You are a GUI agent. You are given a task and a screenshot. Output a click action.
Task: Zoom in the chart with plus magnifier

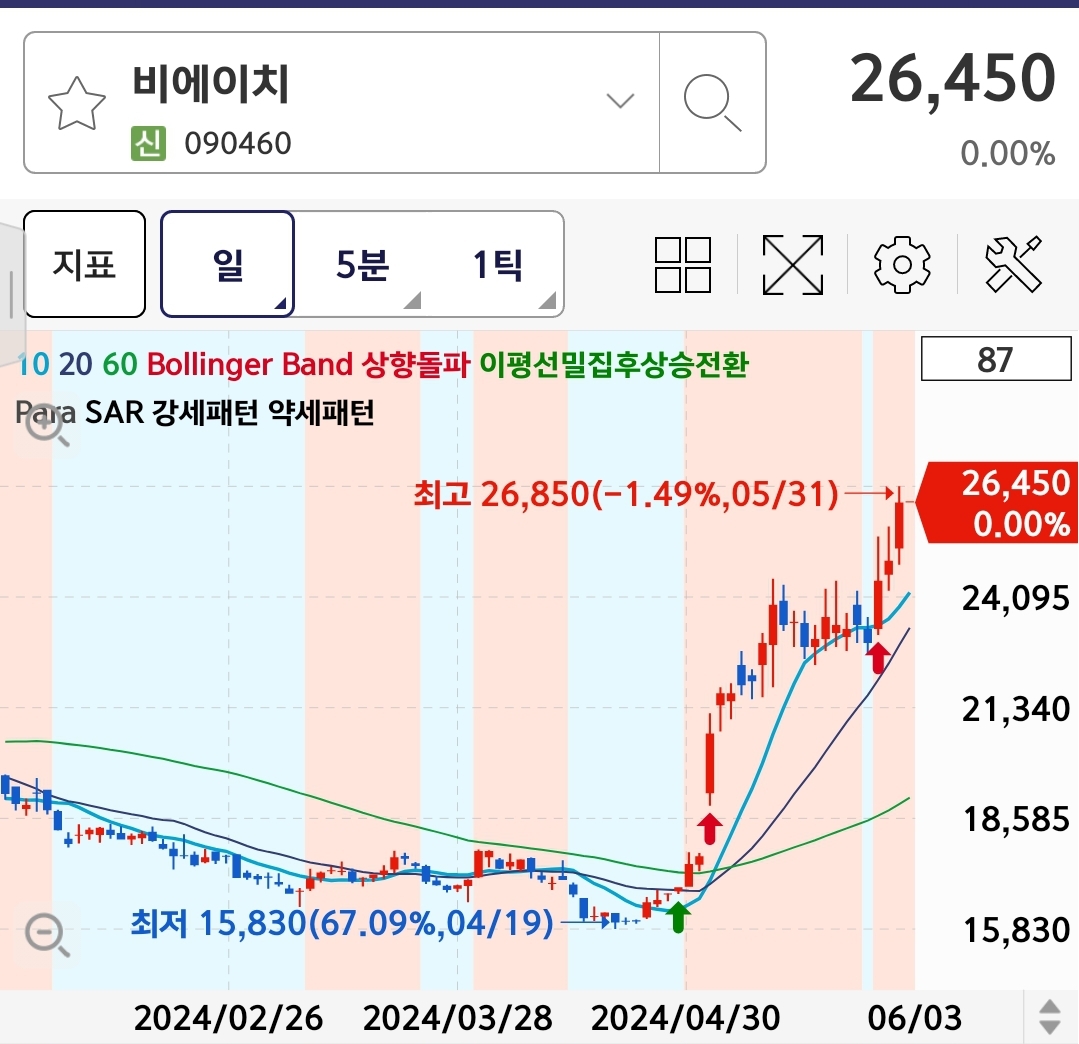coord(46,427)
